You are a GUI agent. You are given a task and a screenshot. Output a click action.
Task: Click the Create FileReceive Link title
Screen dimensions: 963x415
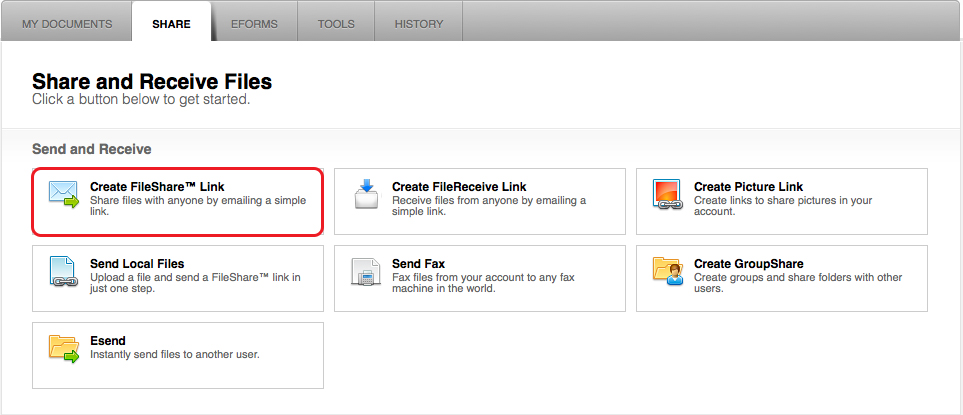459,187
